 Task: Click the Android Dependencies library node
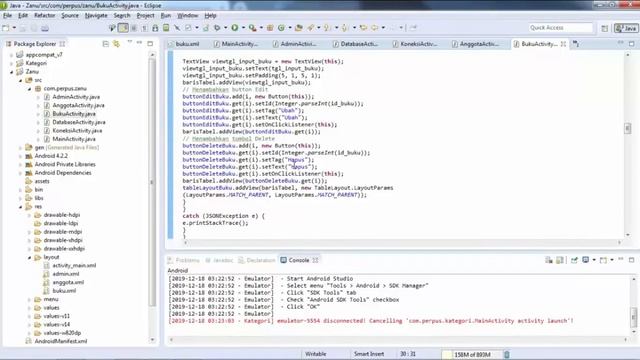[x=63, y=173]
